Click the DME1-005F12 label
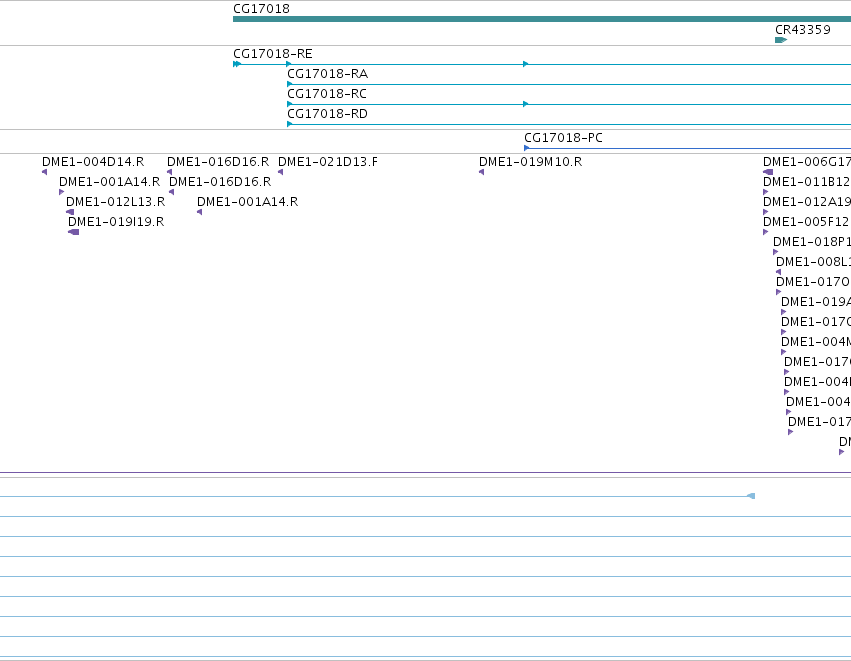 pyautogui.click(x=806, y=222)
